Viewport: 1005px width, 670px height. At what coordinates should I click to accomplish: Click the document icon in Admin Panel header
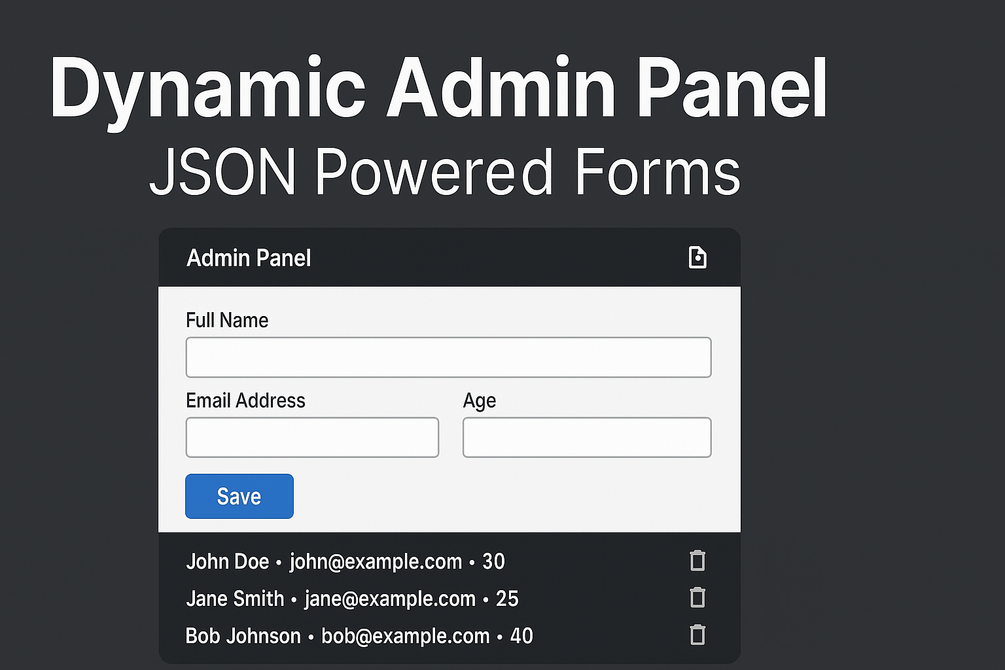click(x=698, y=258)
